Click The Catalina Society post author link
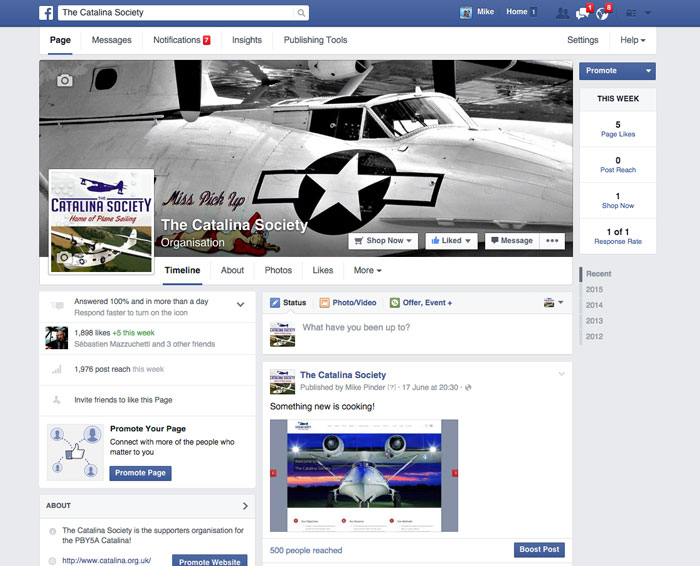The image size is (700, 566). (343, 375)
